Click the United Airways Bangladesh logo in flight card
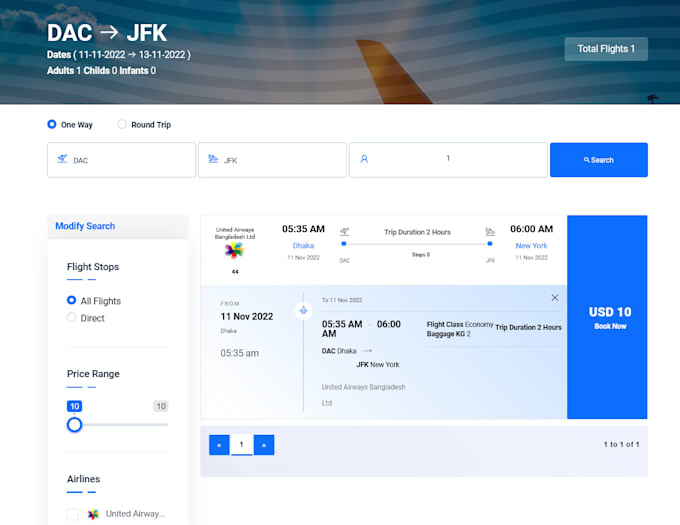This screenshot has width=680, height=525. coord(234,250)
